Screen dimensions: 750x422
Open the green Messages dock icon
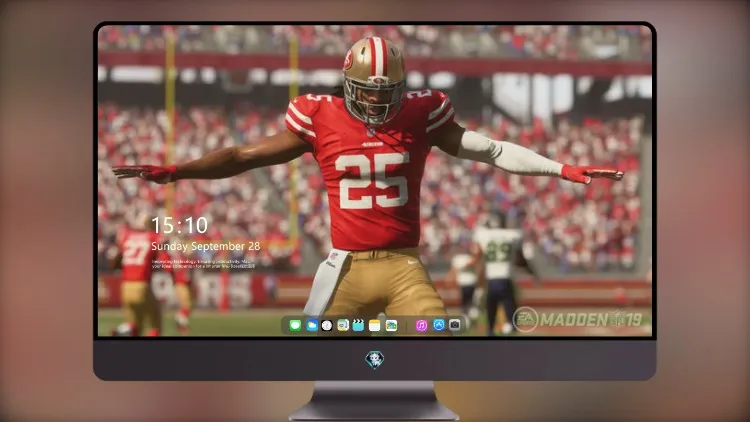(295, 325)
